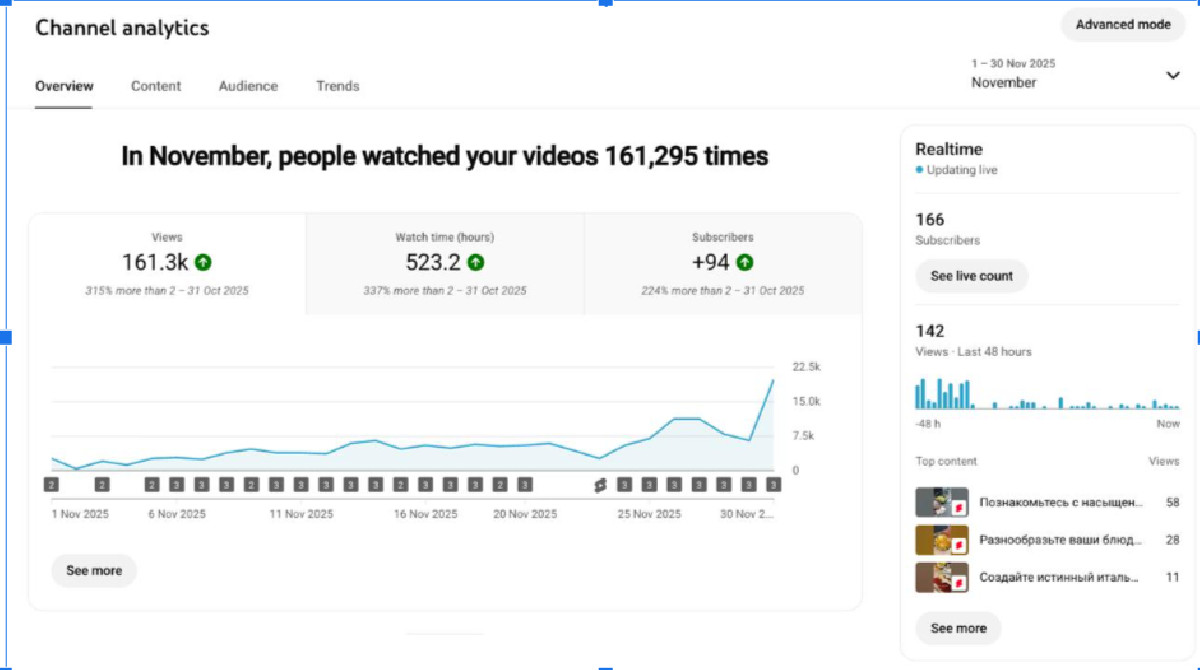Screen dimensions: 1200x670
Task: Click the green up-arrow icon beside Views
Action: [x=203, y=263]
